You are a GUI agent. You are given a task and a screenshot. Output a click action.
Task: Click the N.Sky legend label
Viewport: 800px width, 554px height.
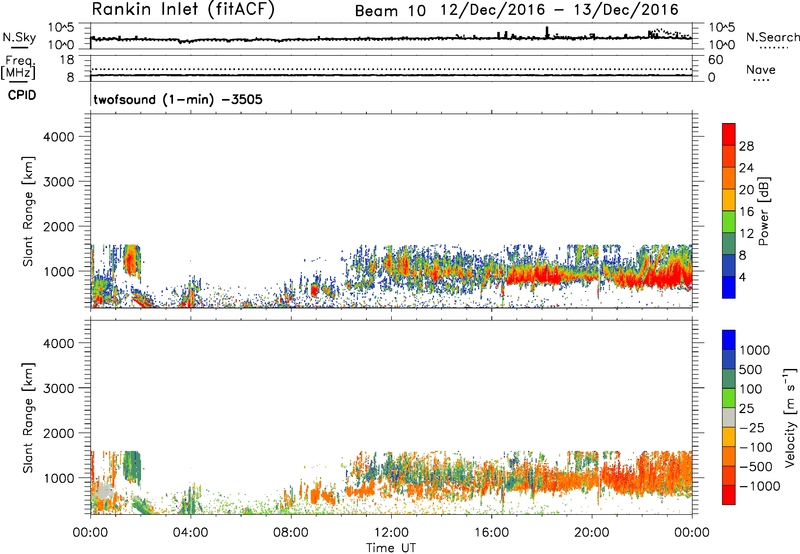coord(19,37)
